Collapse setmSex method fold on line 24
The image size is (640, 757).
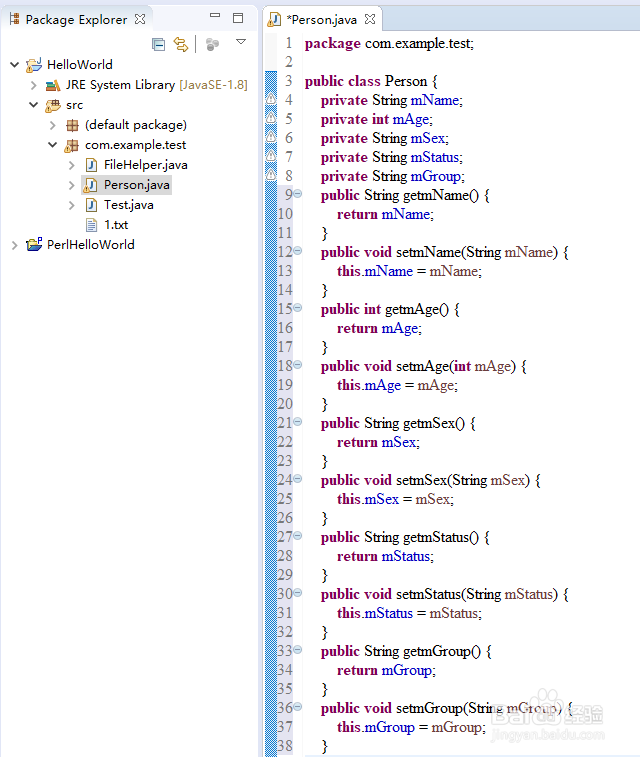point(298,478)
